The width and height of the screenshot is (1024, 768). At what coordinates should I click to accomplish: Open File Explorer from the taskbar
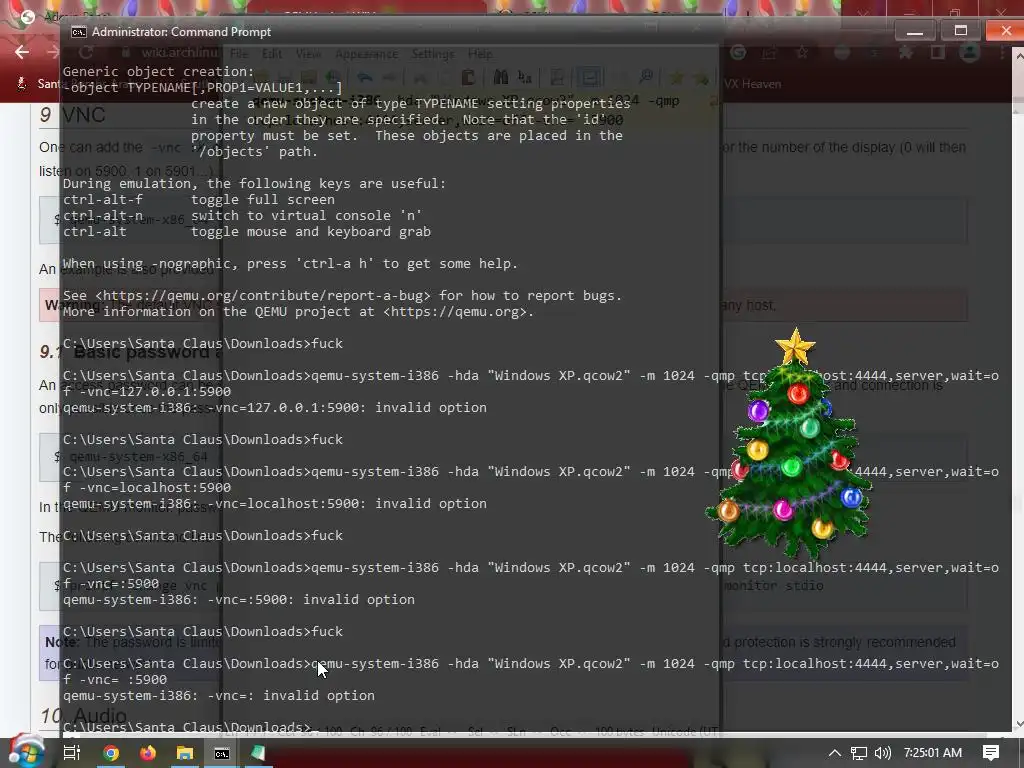[185, 753]
